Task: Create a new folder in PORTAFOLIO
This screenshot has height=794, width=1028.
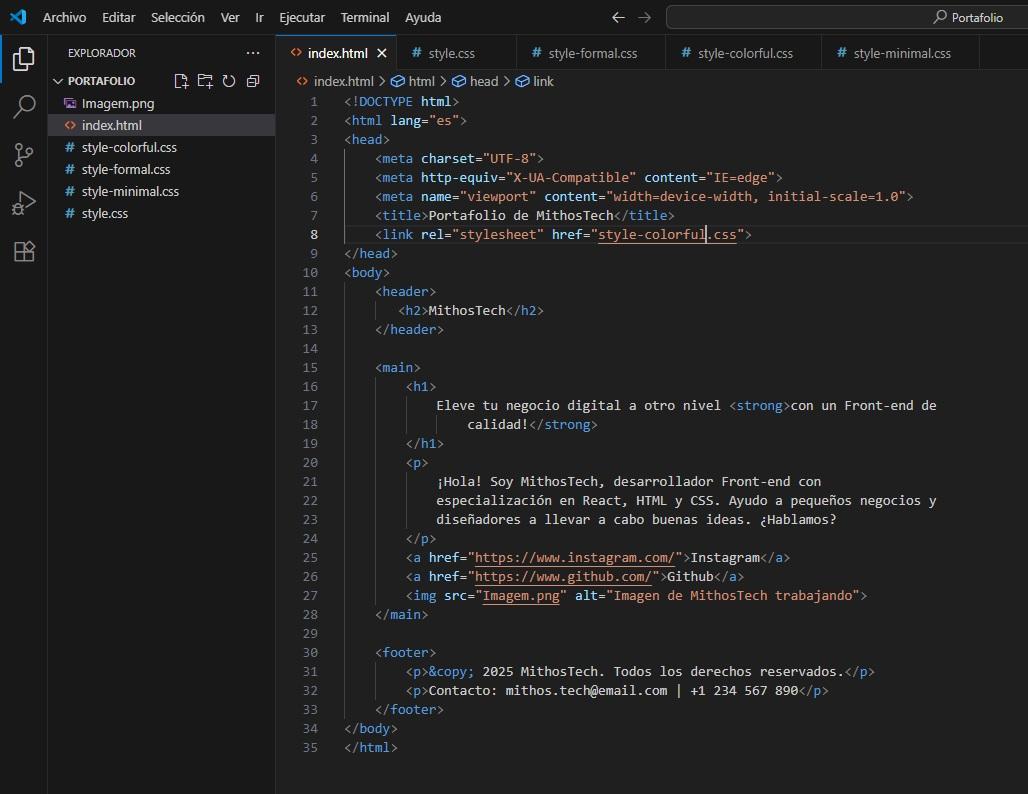Action: (x=205, y=81)
